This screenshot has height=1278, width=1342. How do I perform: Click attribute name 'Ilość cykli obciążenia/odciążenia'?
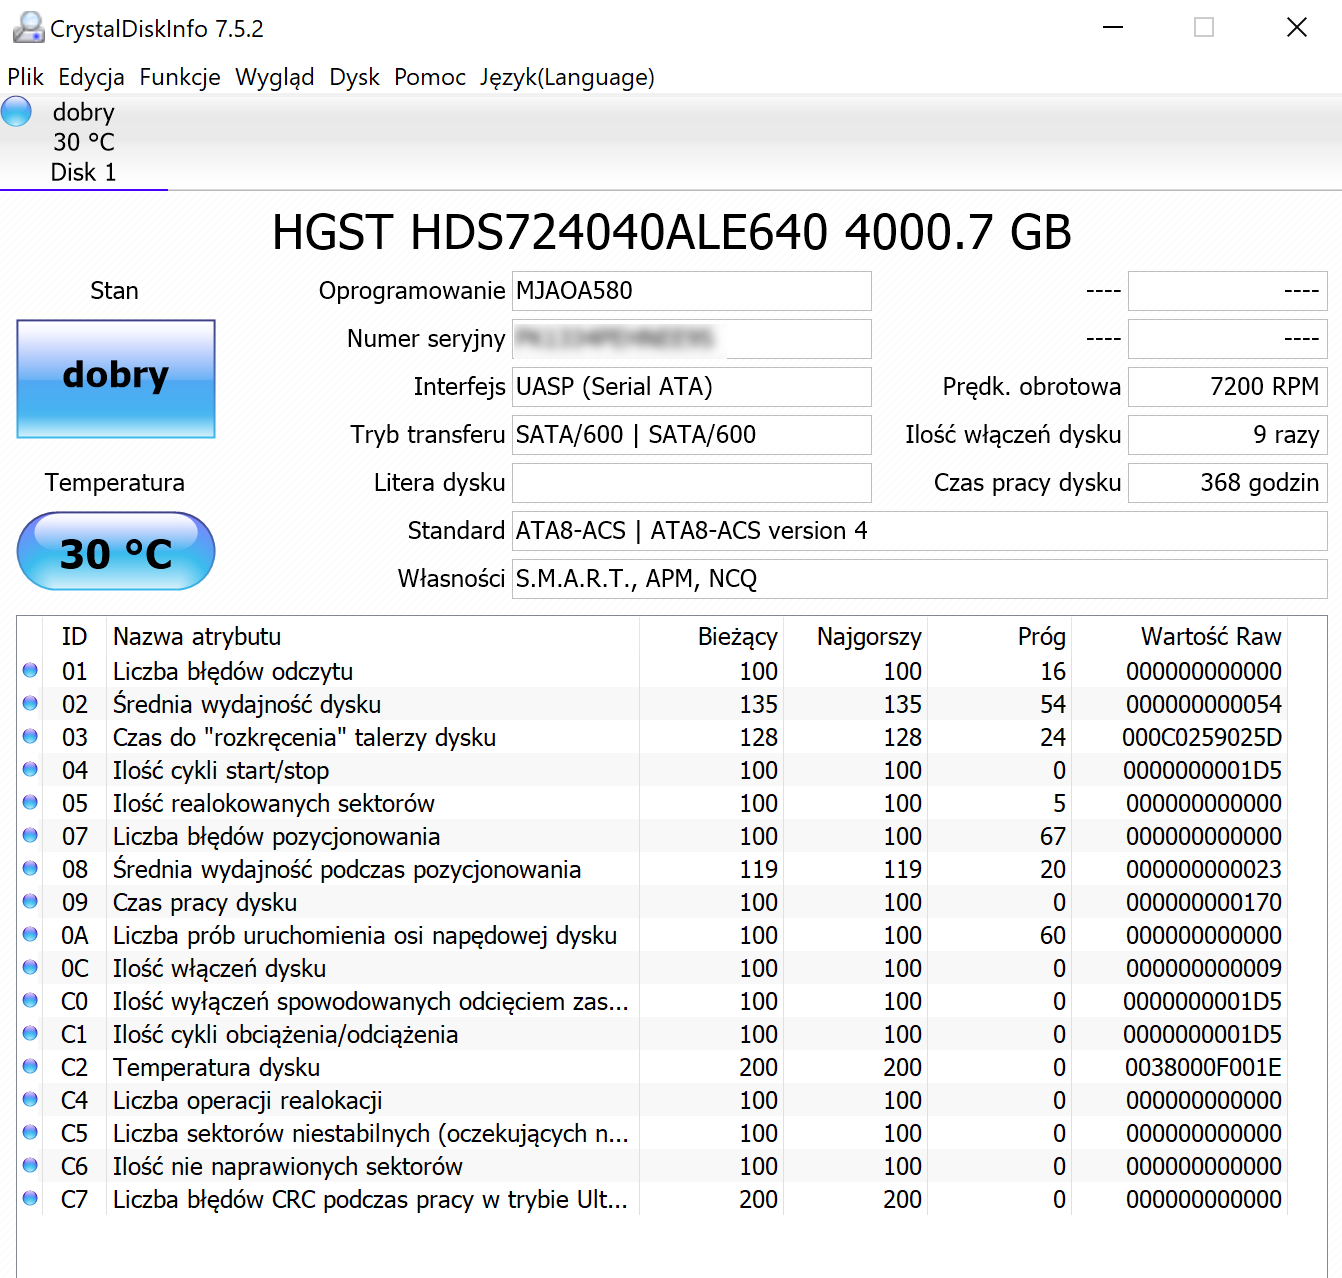[x=285, y=1035]
